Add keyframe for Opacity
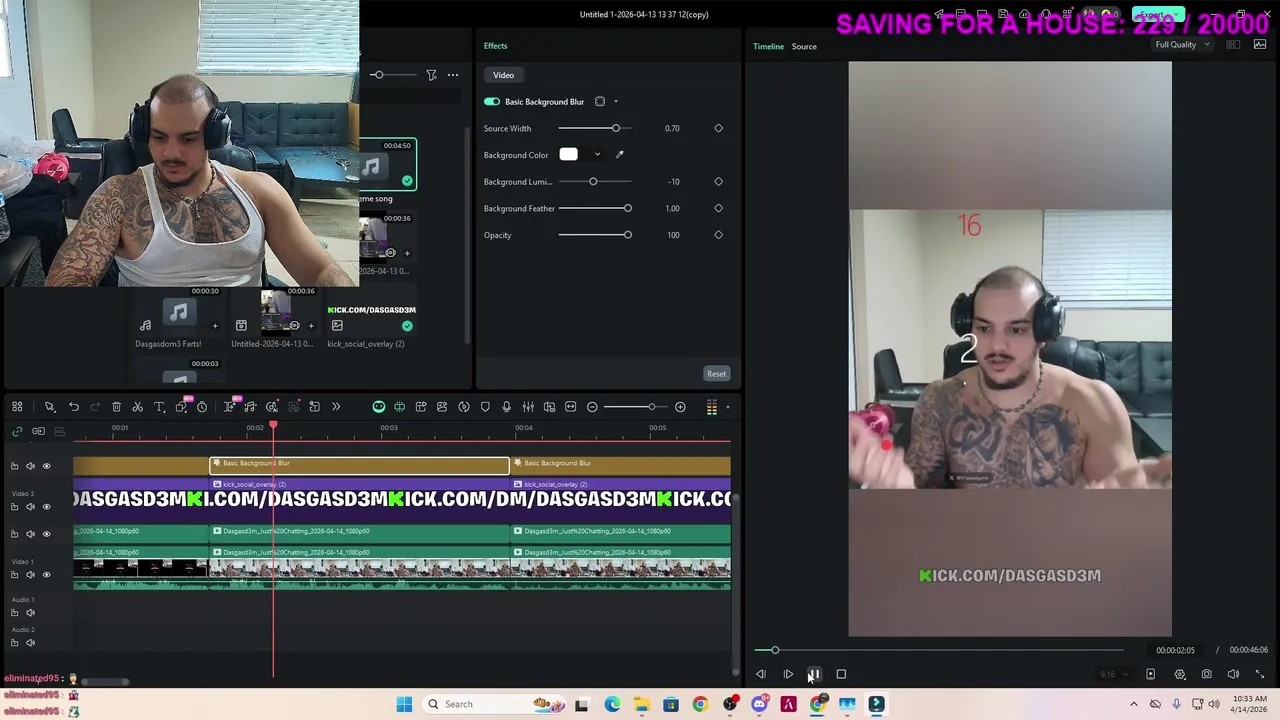This screenshot has height=720, width=1280. (718, 235)
